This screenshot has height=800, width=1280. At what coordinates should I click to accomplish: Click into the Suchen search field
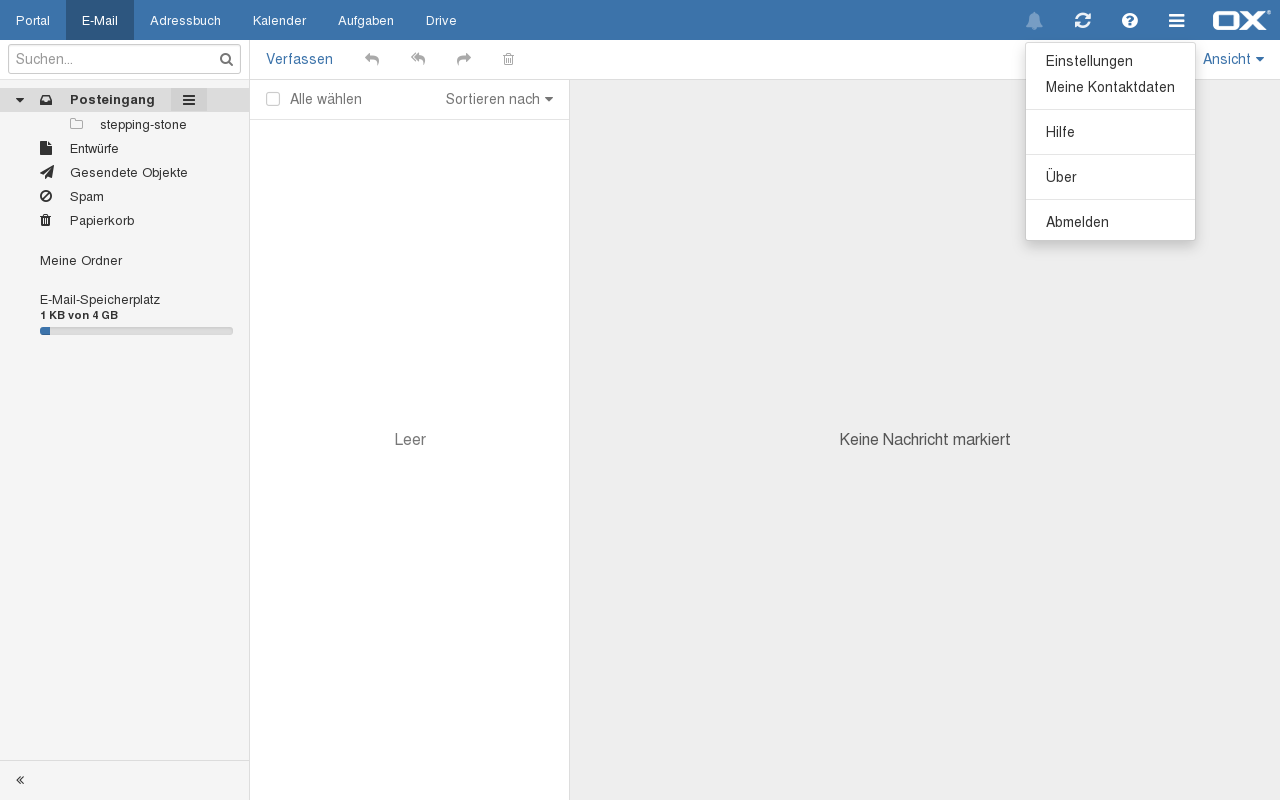pyautogui.click(x=112, y=60)
